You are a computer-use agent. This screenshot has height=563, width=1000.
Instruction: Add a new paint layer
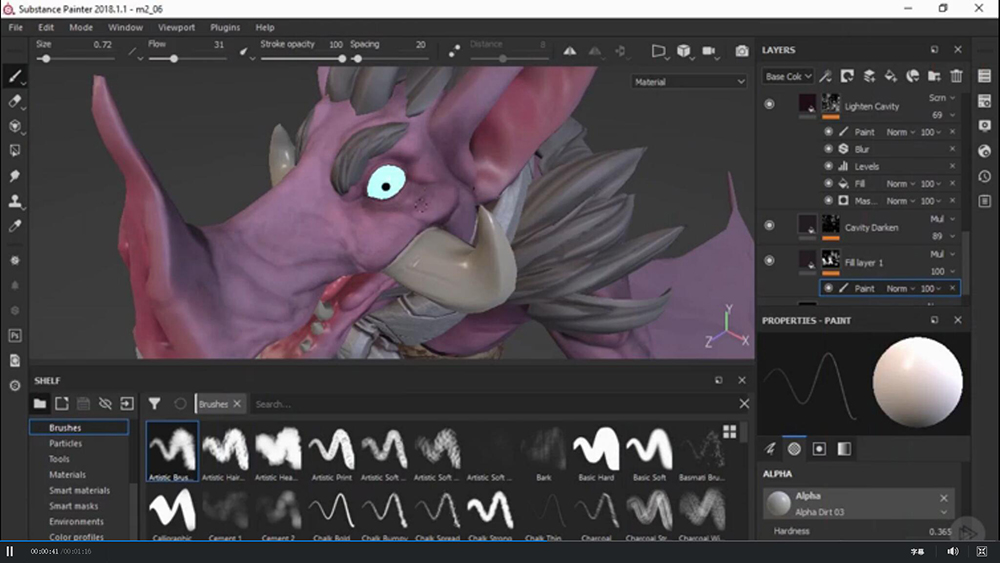coord(869,77)
